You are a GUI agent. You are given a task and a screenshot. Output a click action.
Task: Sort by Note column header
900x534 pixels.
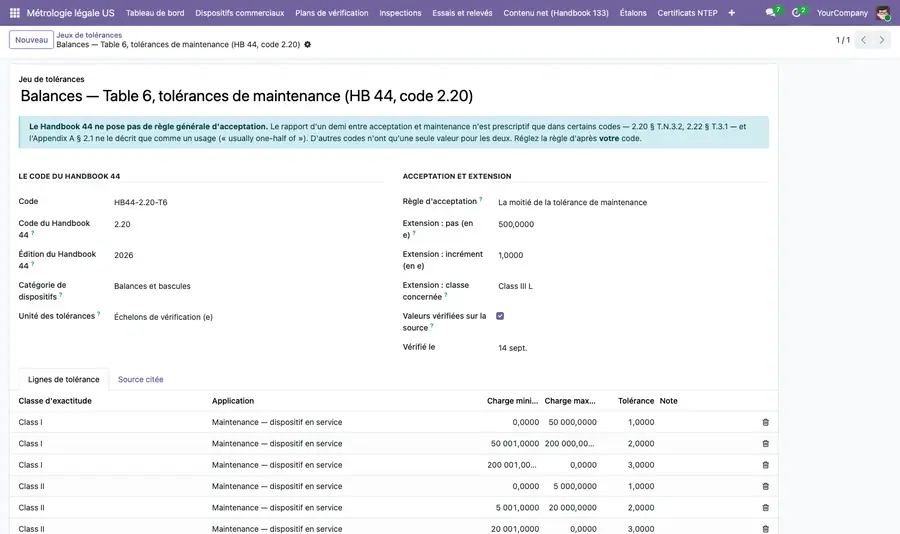668,401
